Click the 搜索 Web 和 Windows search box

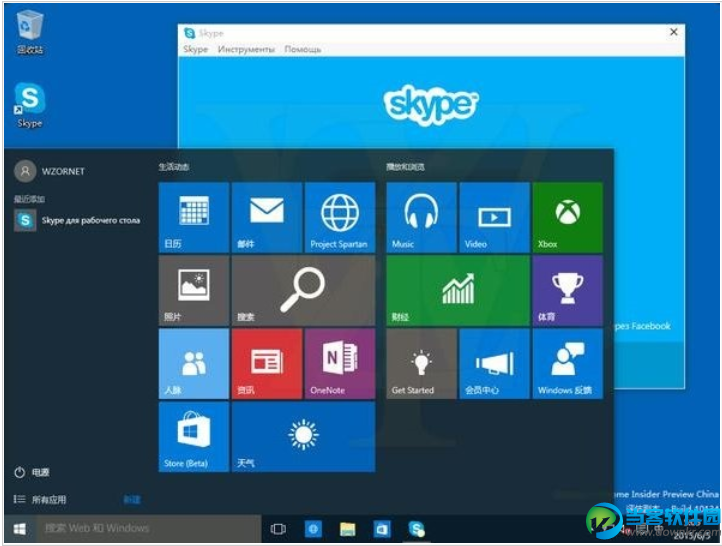[x=148, y=529]
